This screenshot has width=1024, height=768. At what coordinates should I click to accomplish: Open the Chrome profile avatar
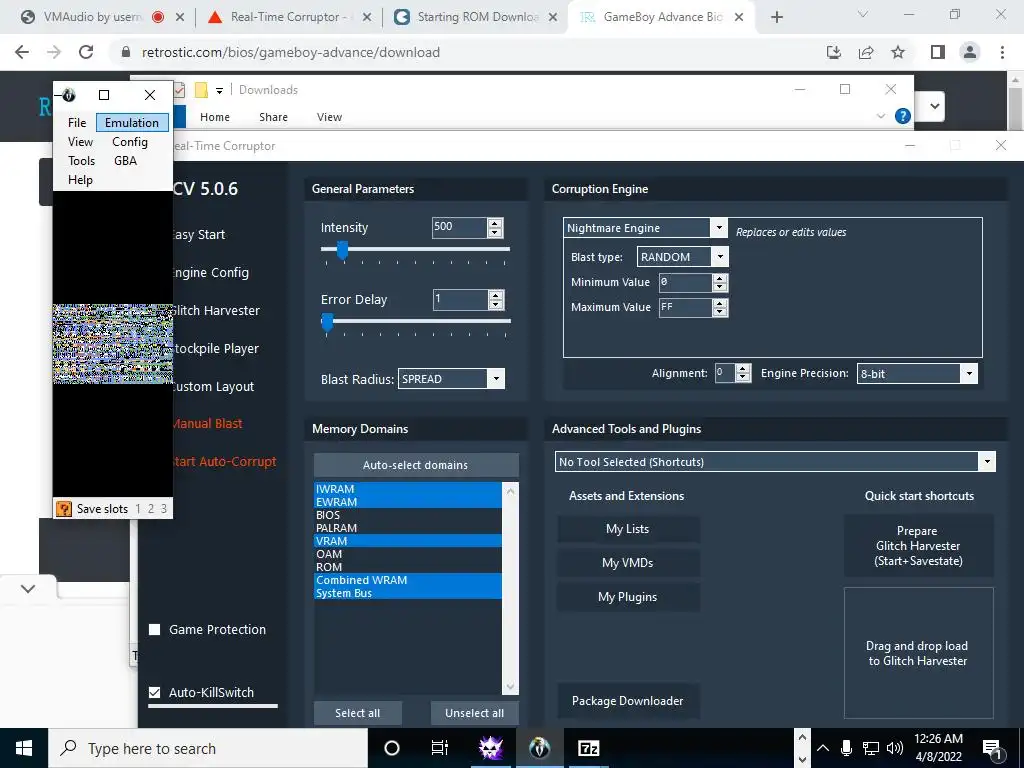[970, 52]
